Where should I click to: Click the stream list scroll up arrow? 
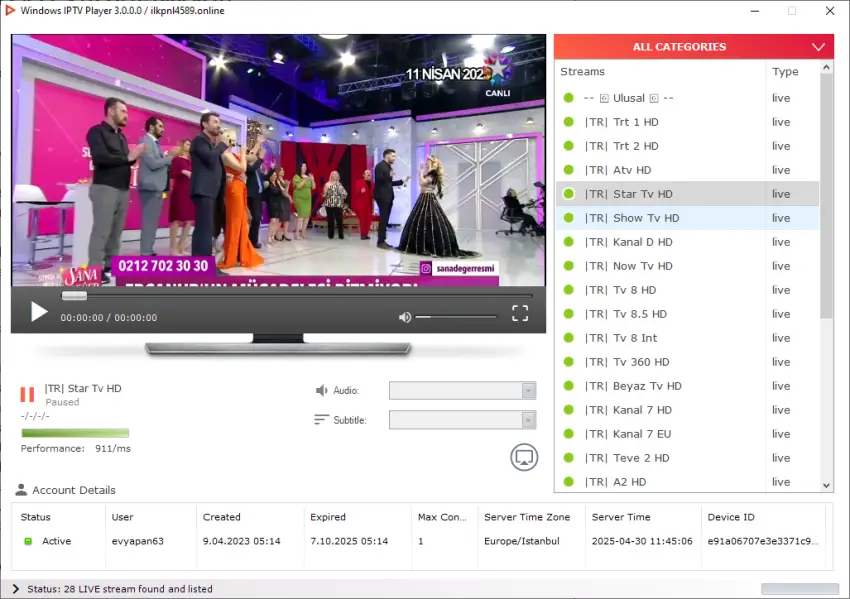tap(826, 67)
